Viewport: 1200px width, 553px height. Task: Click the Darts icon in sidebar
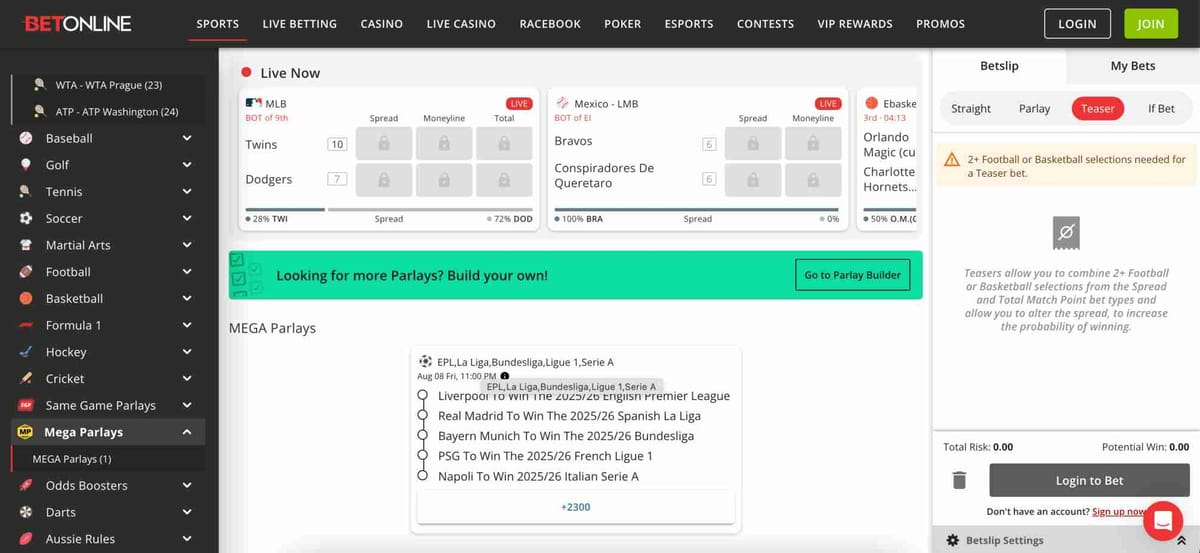pyautogui.click(x=26, y=512)
